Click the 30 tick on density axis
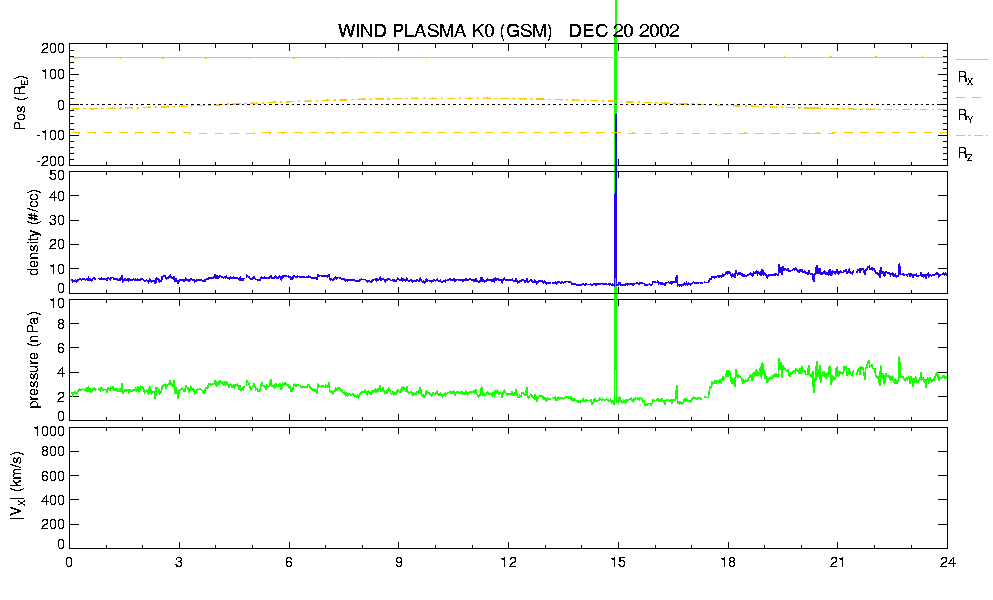The image size is (993, 600). tap(57, 220)
